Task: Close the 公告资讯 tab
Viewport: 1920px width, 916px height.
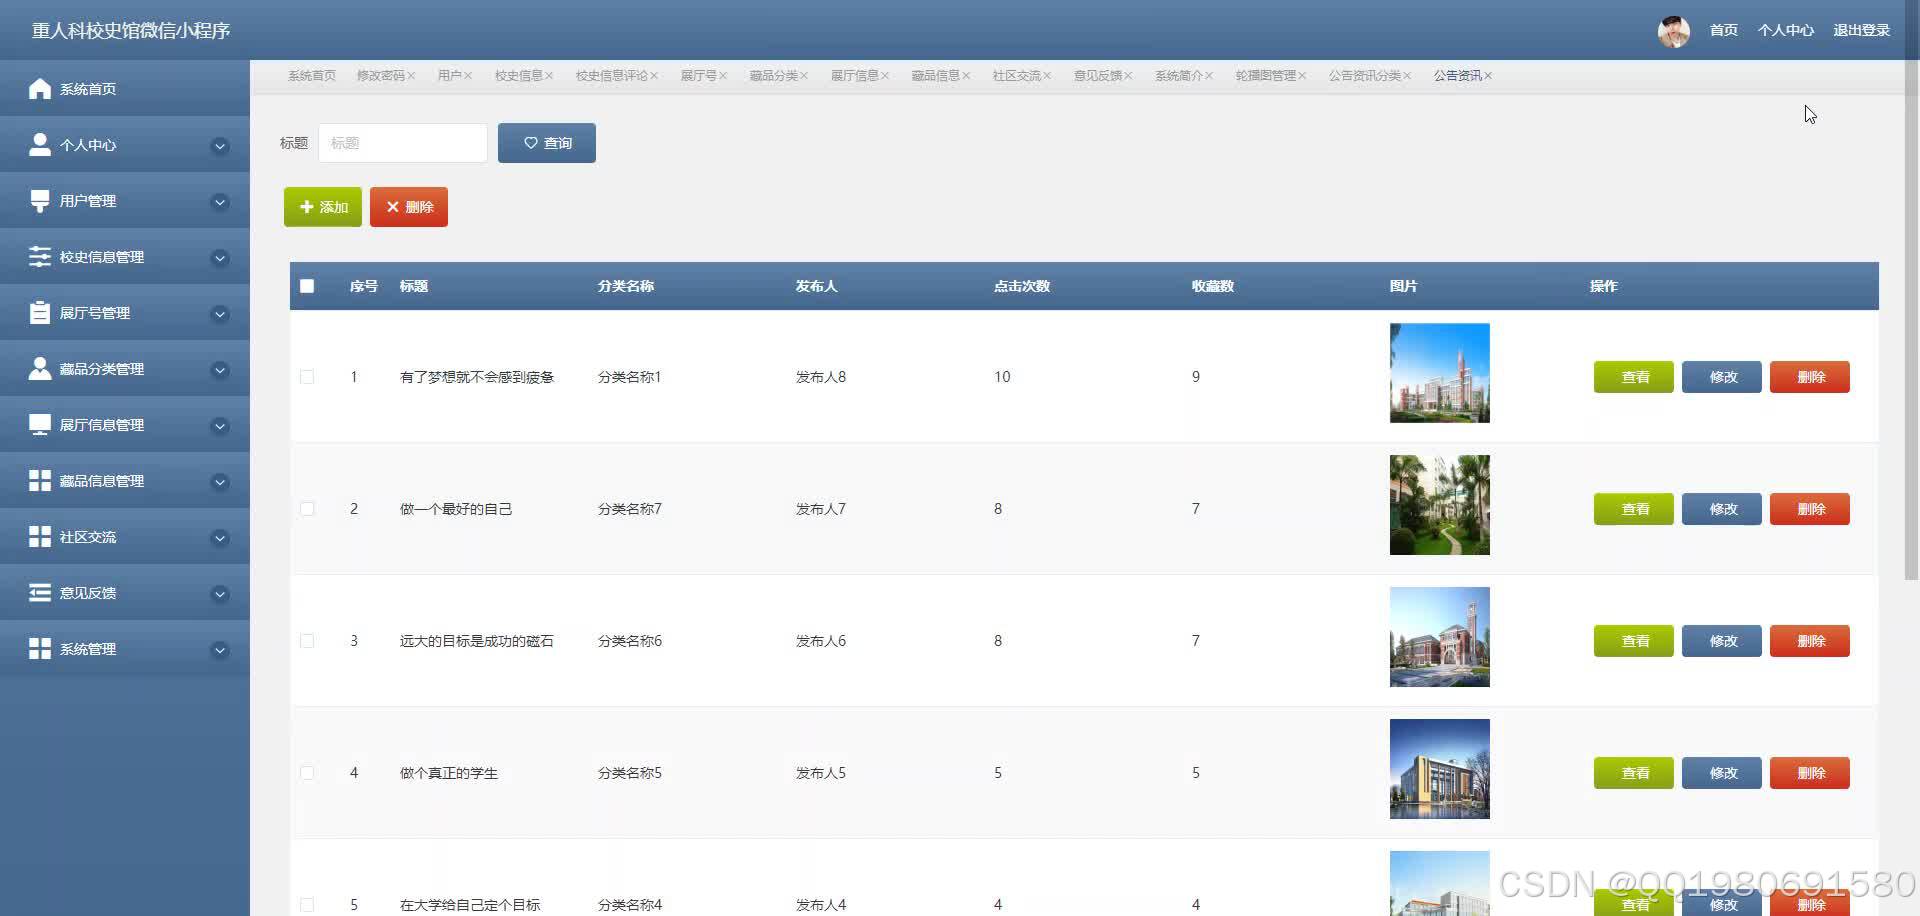Action: (x=1488, y=76)
